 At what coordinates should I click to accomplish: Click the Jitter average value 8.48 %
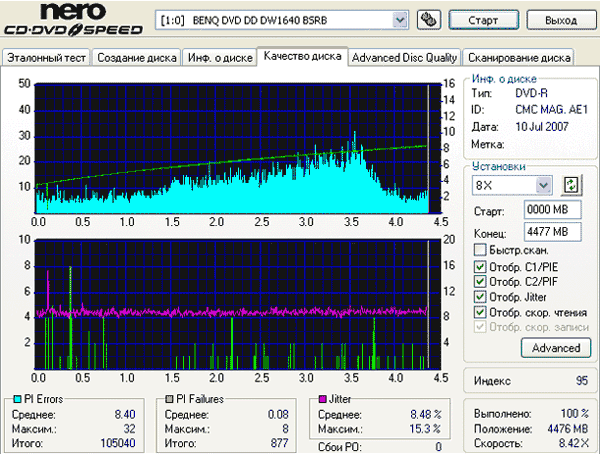pos(426,414)
